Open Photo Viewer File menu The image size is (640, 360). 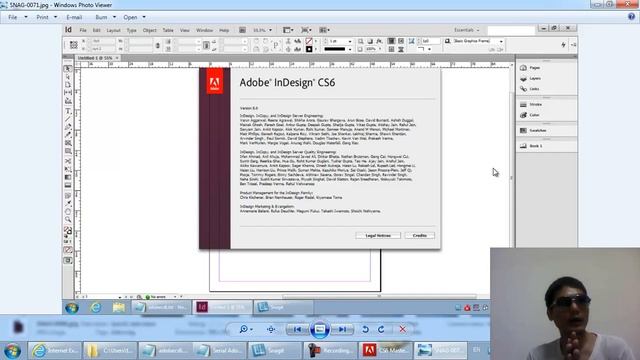pos(18,17)
